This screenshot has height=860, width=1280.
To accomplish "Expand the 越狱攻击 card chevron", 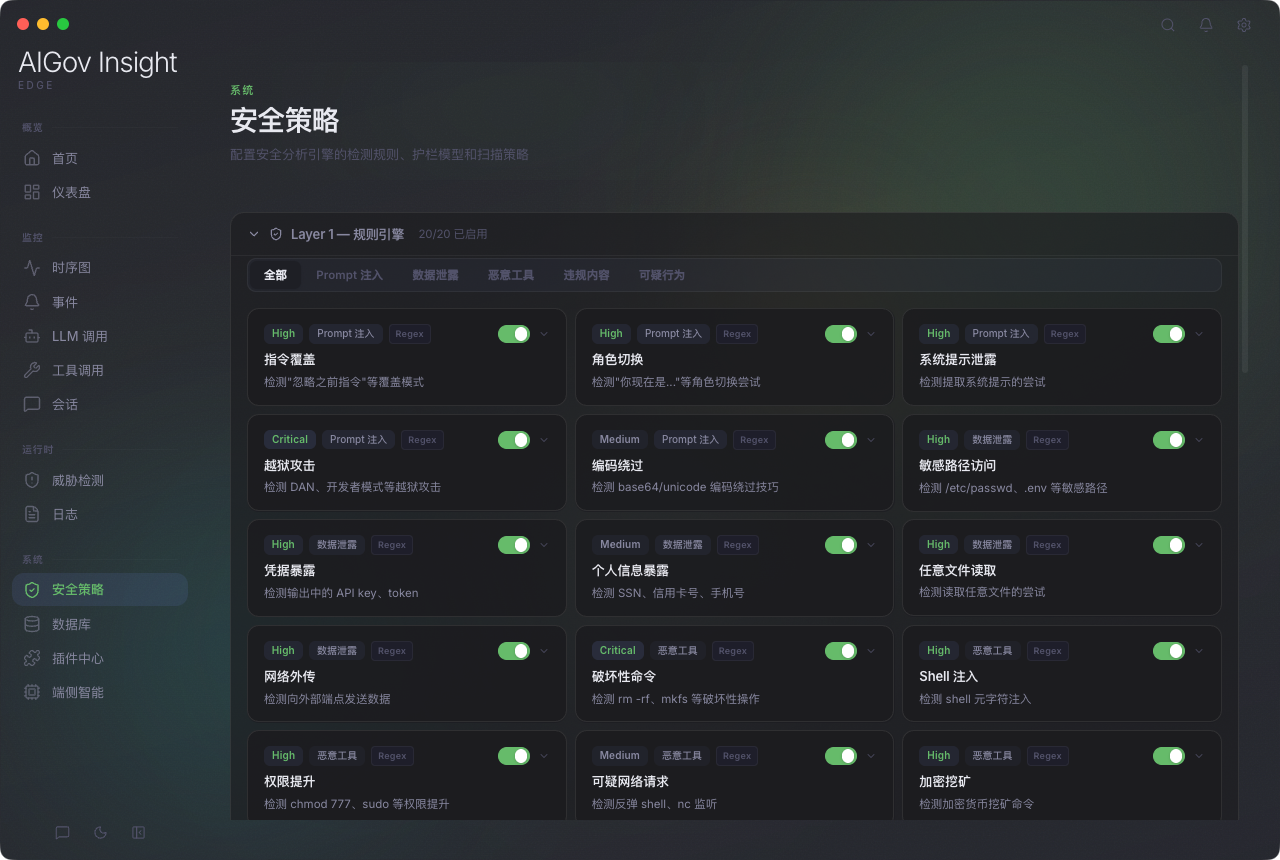I will pyautogui.click(x=544, y=440).
